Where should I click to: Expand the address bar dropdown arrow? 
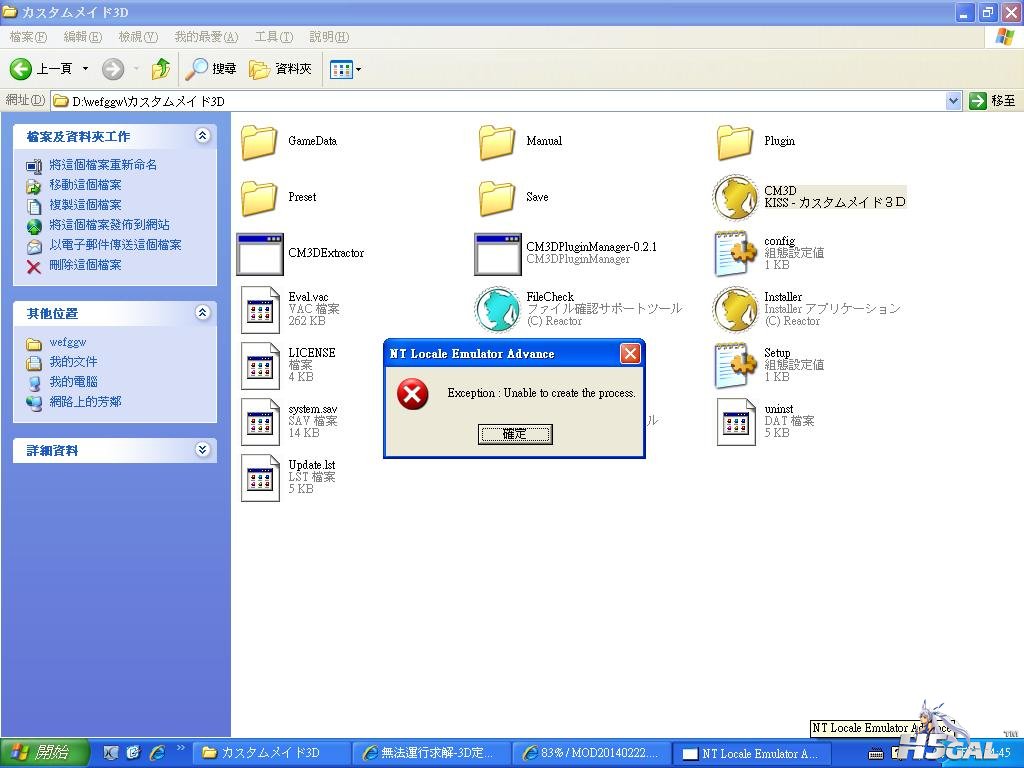coord(953,101)
